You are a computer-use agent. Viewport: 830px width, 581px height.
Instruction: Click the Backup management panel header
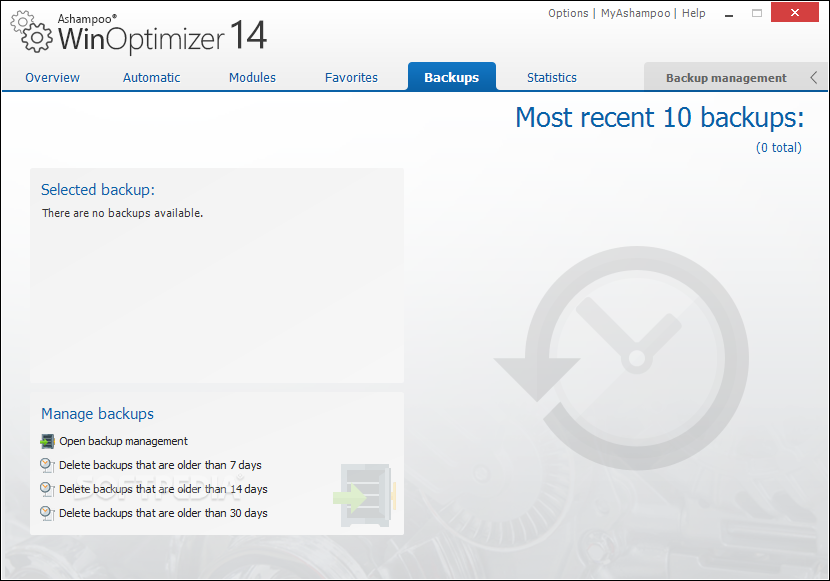pyautogui.click(x=726, y=78)
